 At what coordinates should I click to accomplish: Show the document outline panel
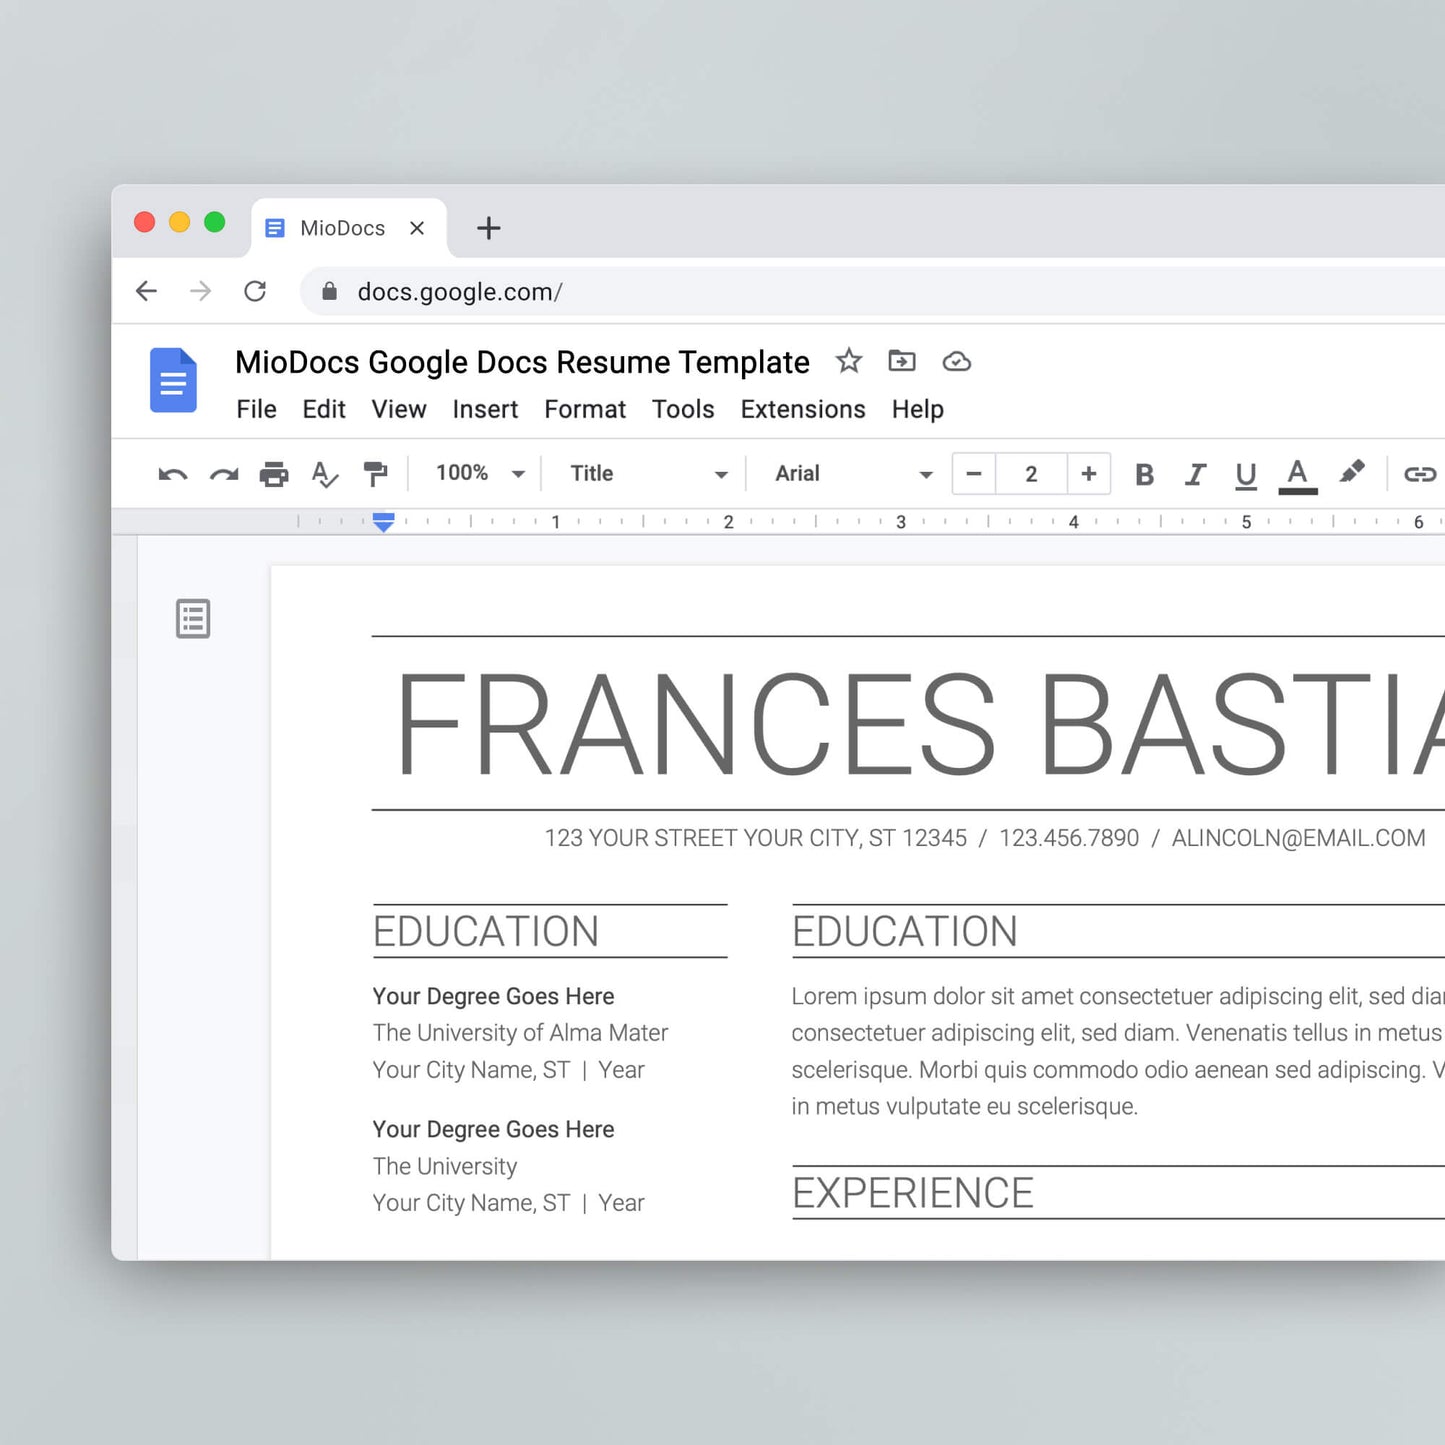pos(193,619)
